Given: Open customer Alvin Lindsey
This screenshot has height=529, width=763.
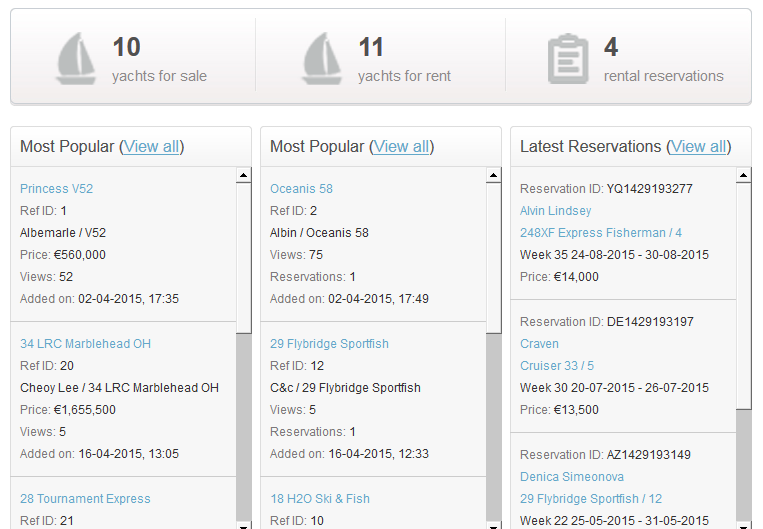Looking at the screenshot, I should click(556, 211).
